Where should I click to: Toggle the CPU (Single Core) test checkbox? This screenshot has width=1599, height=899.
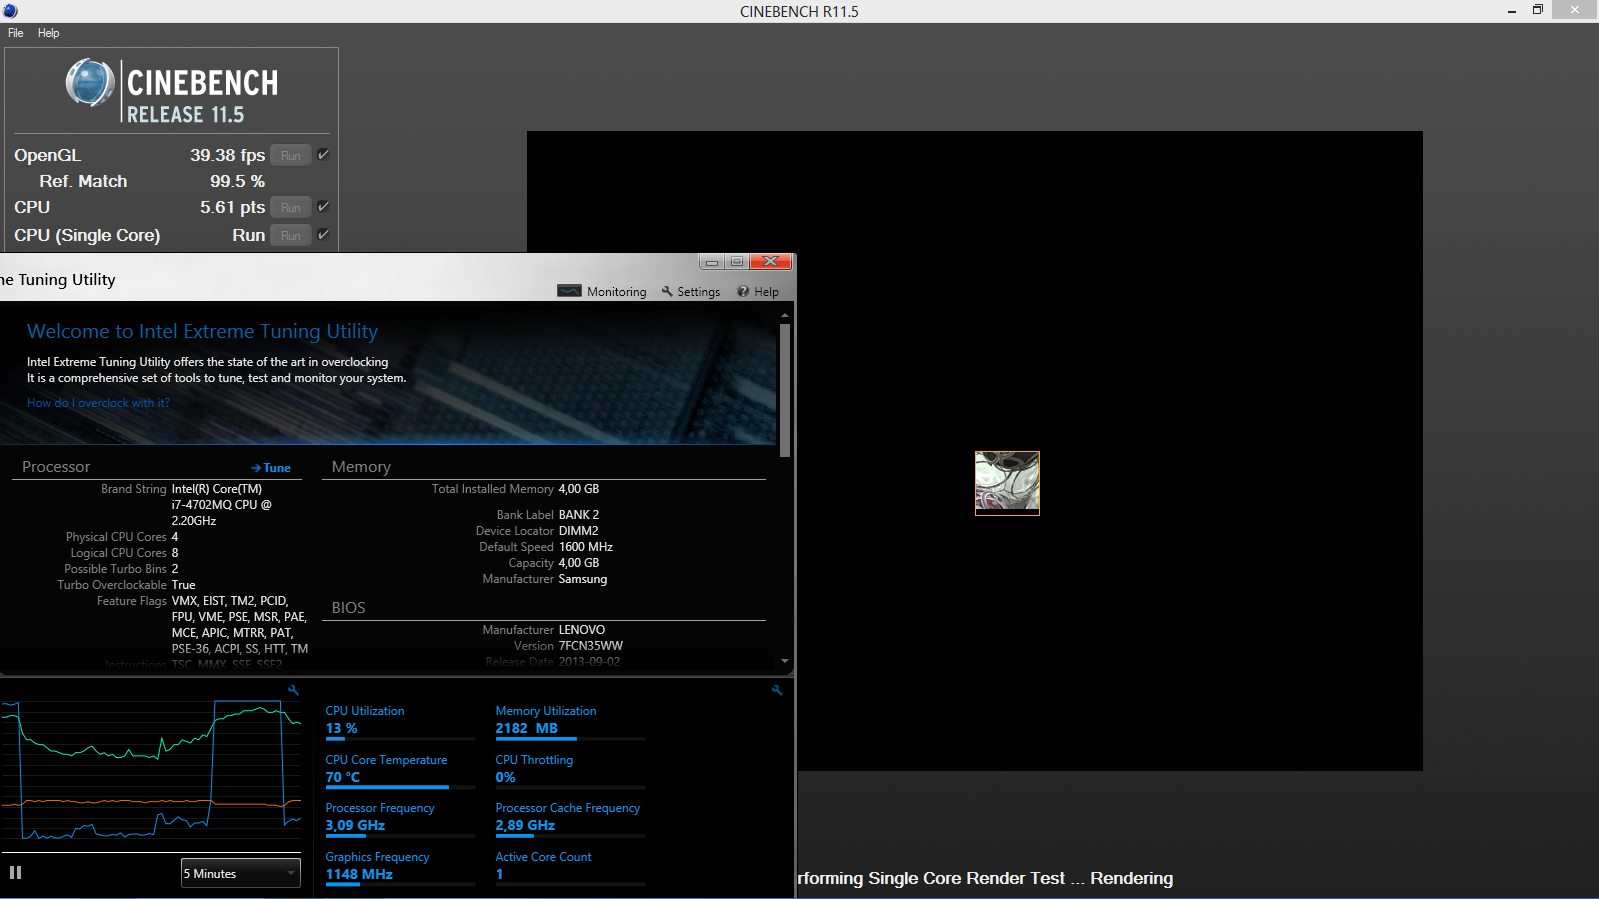(x=323, y=234)
